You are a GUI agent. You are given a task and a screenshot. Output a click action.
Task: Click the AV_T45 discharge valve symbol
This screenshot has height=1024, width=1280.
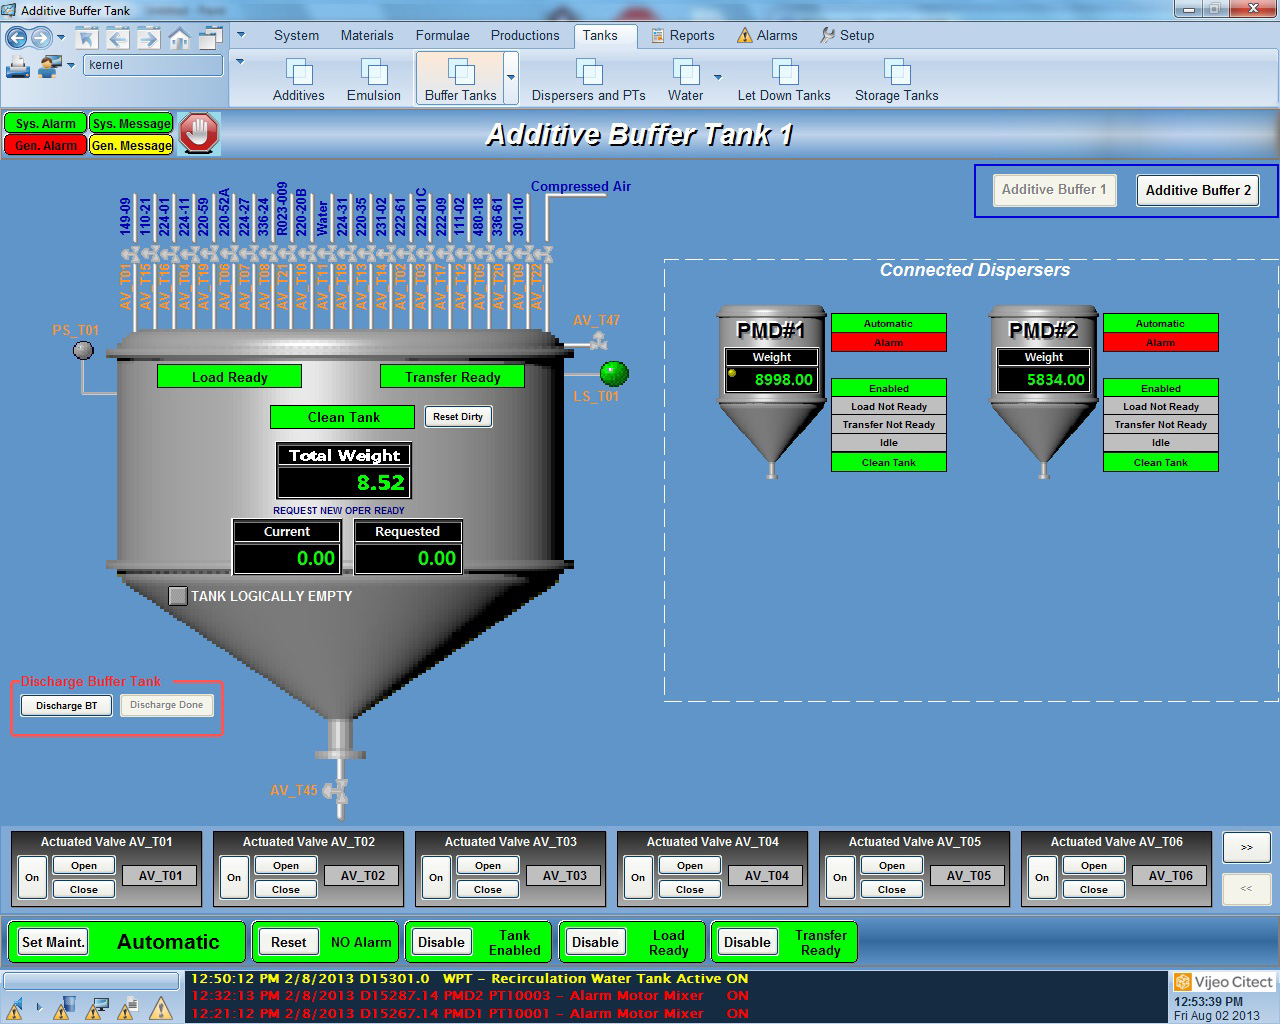pyautogui.click(x=340, y=792)
